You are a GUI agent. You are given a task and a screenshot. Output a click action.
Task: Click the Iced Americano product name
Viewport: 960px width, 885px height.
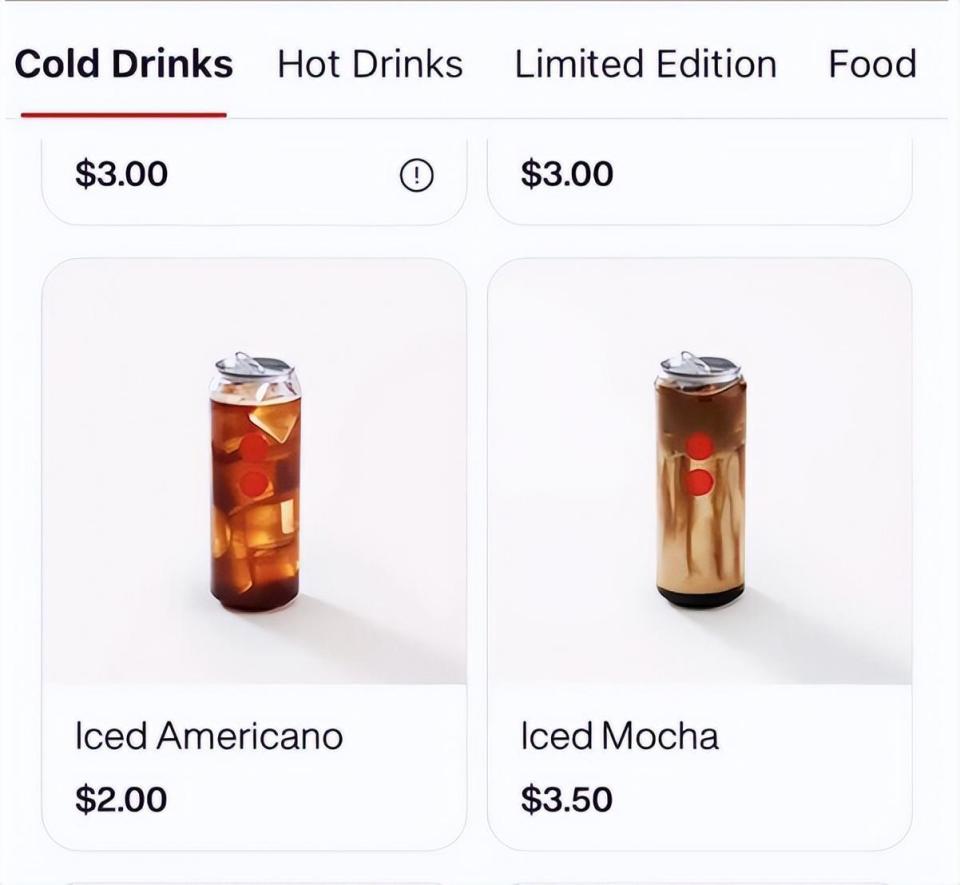208,737
